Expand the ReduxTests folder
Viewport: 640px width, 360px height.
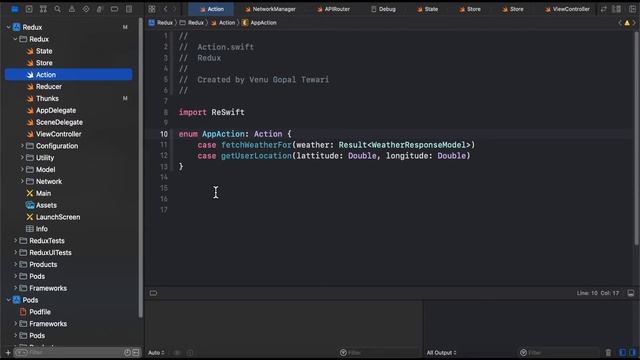(x=16, y=241)
